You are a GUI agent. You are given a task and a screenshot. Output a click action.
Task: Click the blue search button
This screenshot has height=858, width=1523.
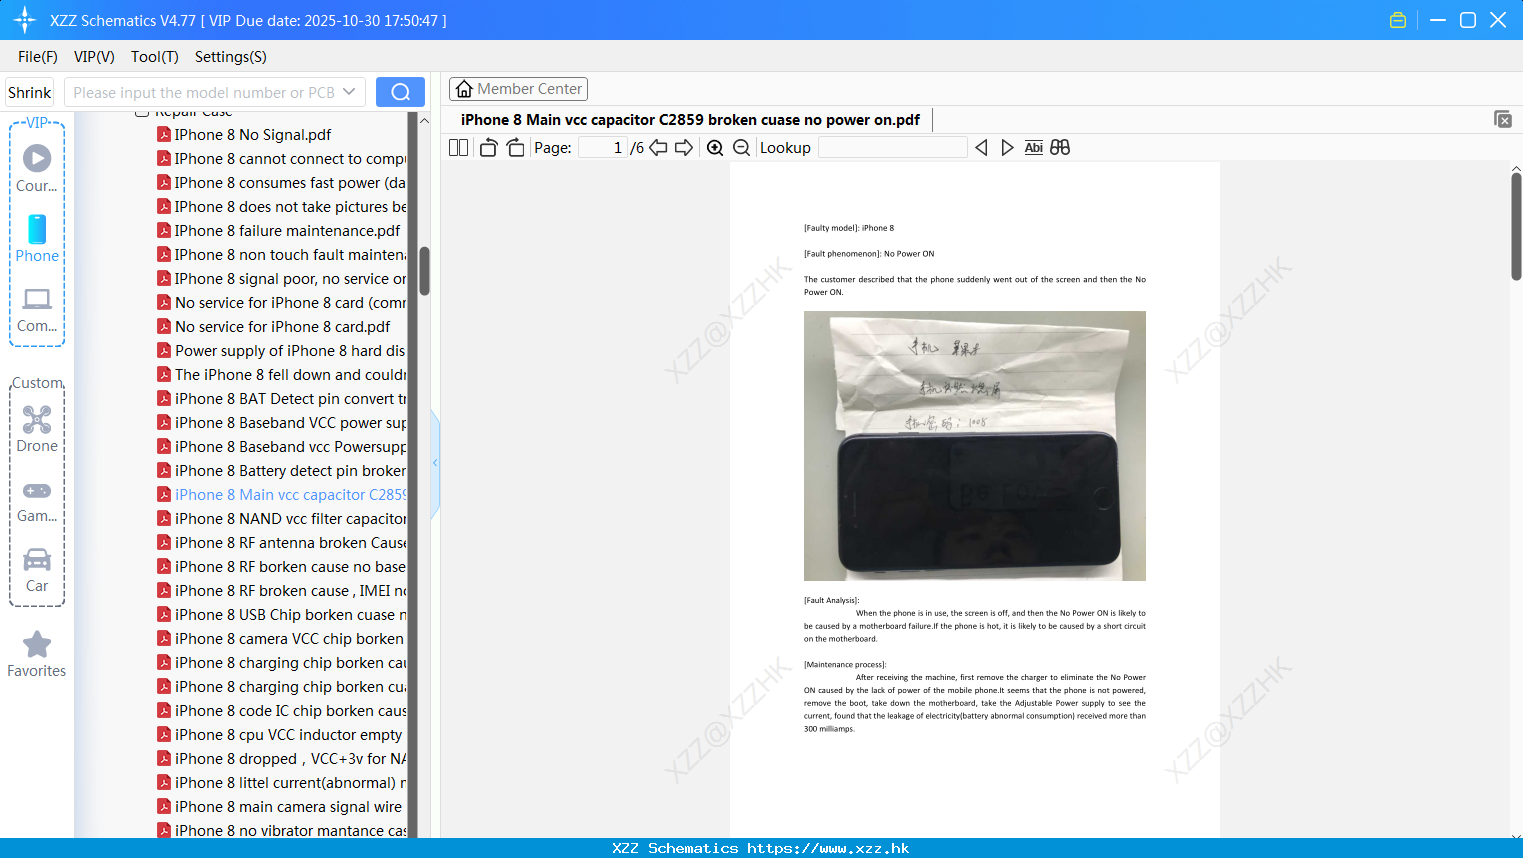pos(400,92)
